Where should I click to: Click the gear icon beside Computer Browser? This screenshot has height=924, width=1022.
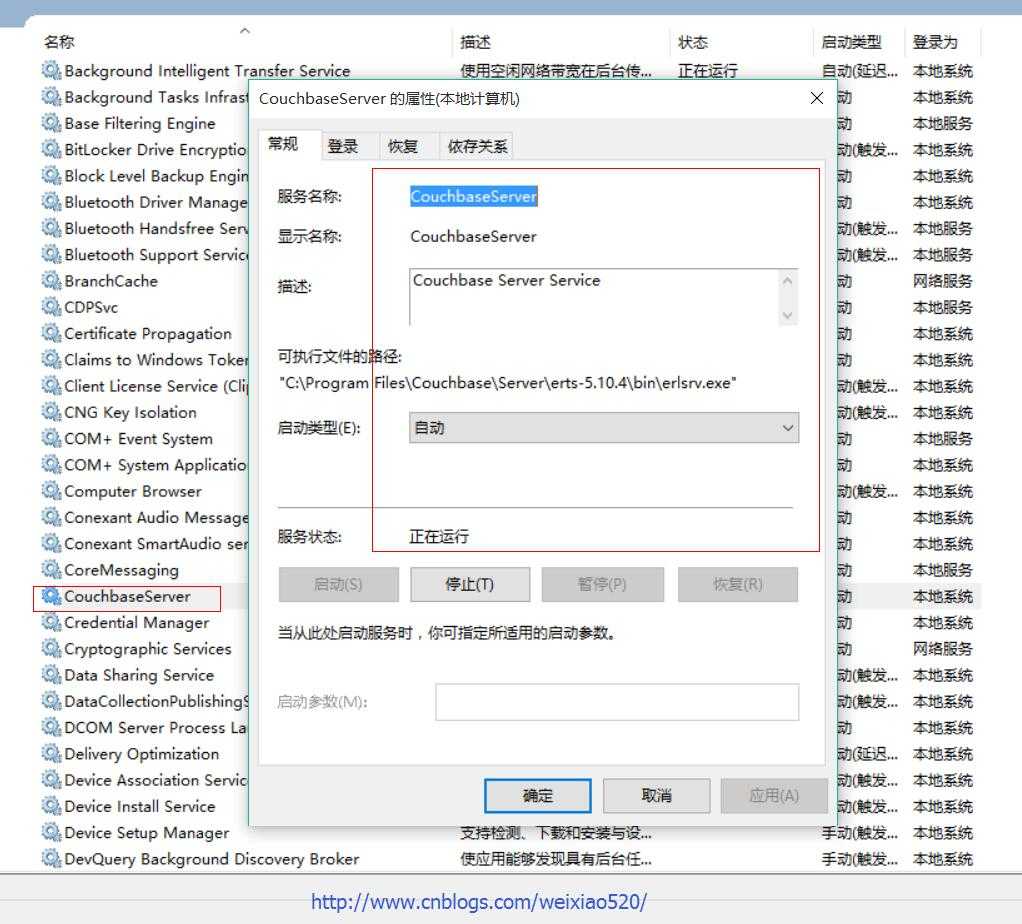[x=51, y=491]
